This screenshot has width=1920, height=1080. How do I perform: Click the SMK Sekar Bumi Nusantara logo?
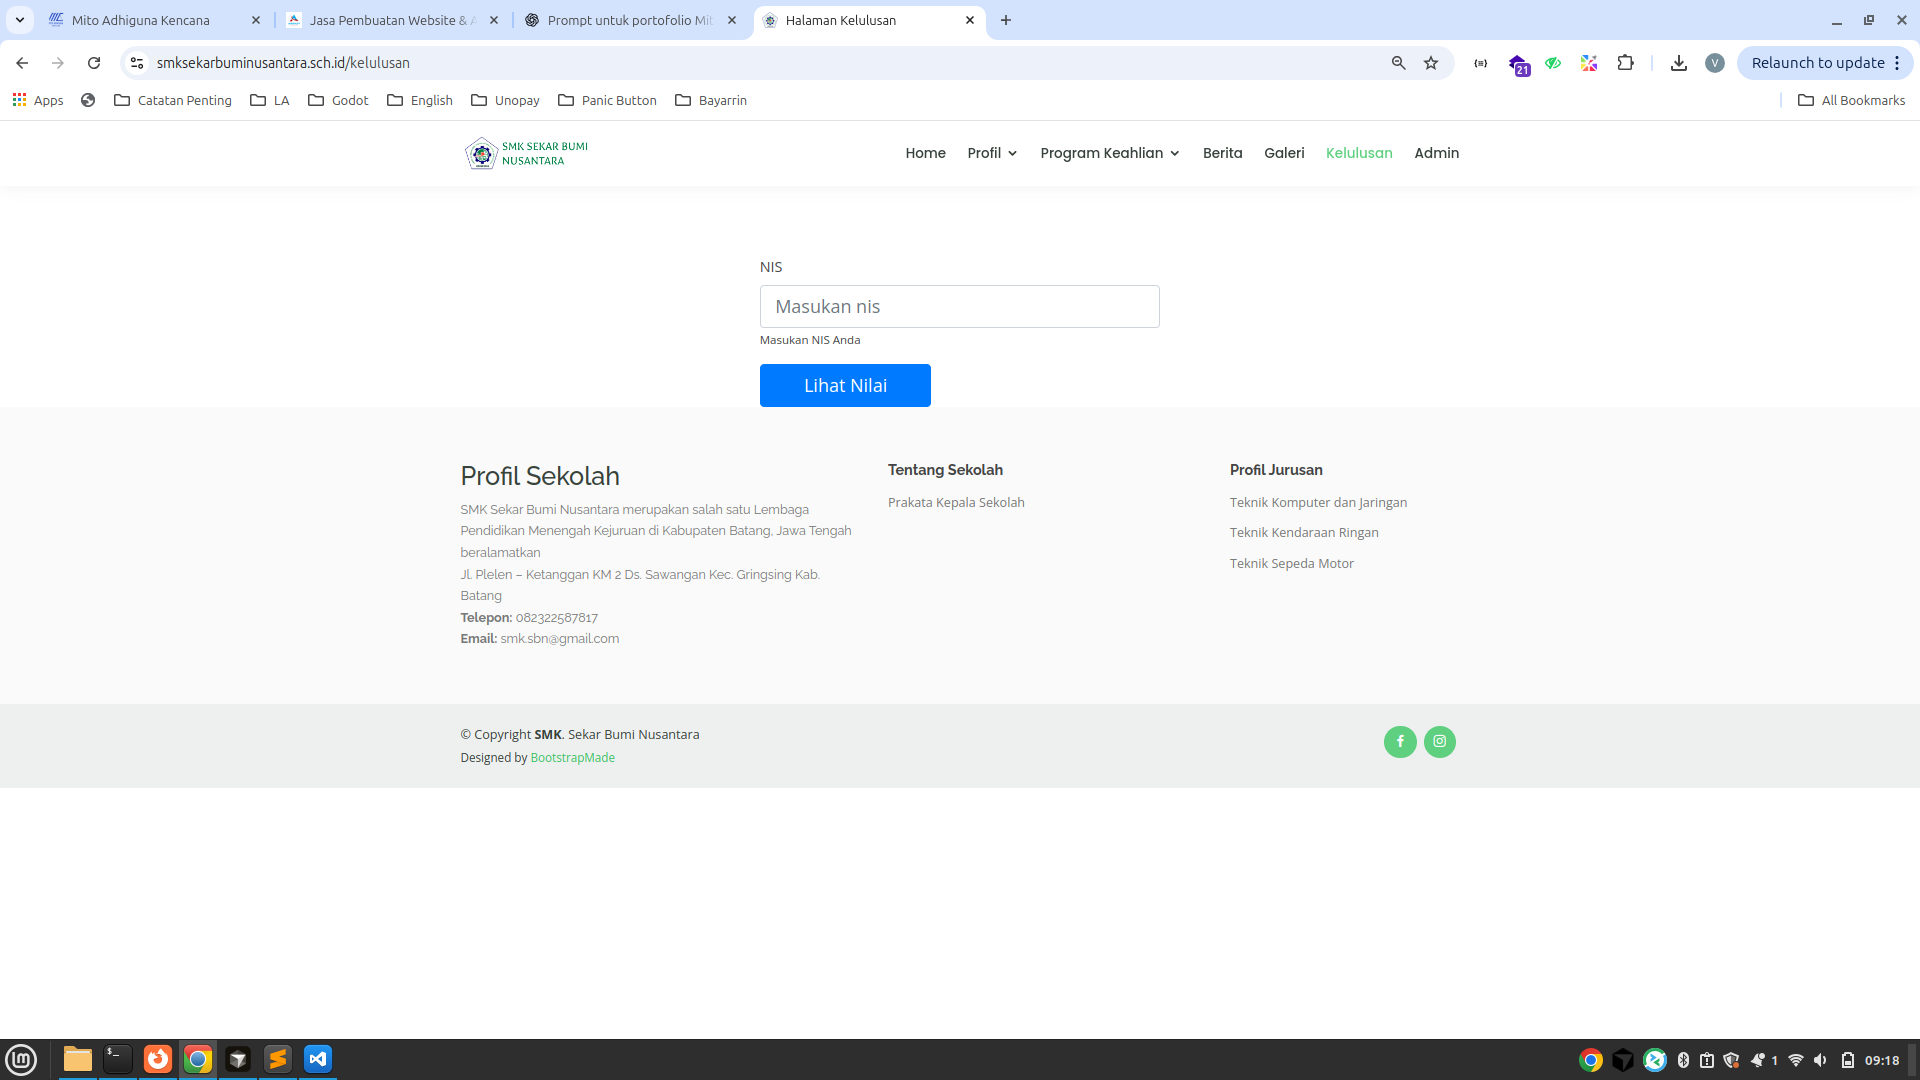pyautogui.click(x=527, y=153)
